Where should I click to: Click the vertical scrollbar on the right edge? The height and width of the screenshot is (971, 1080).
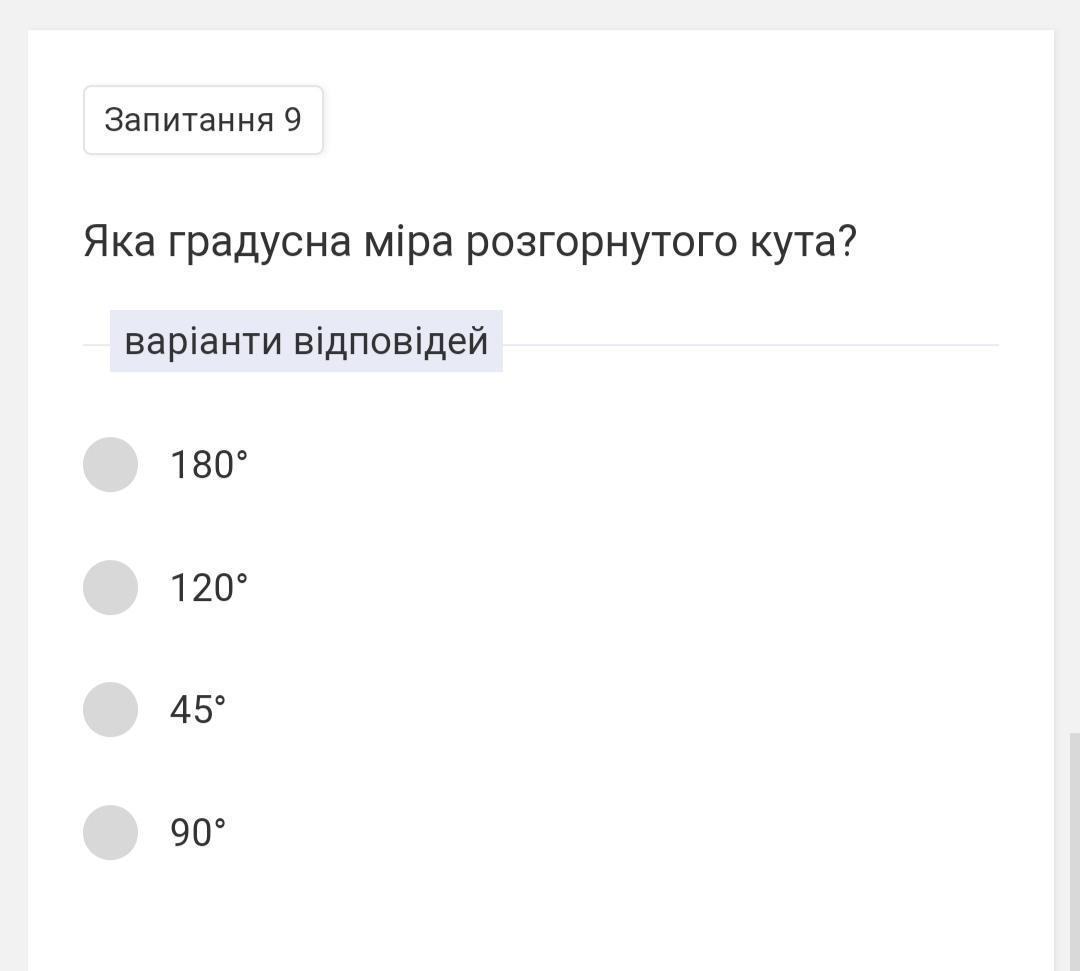click(1074, 852)
